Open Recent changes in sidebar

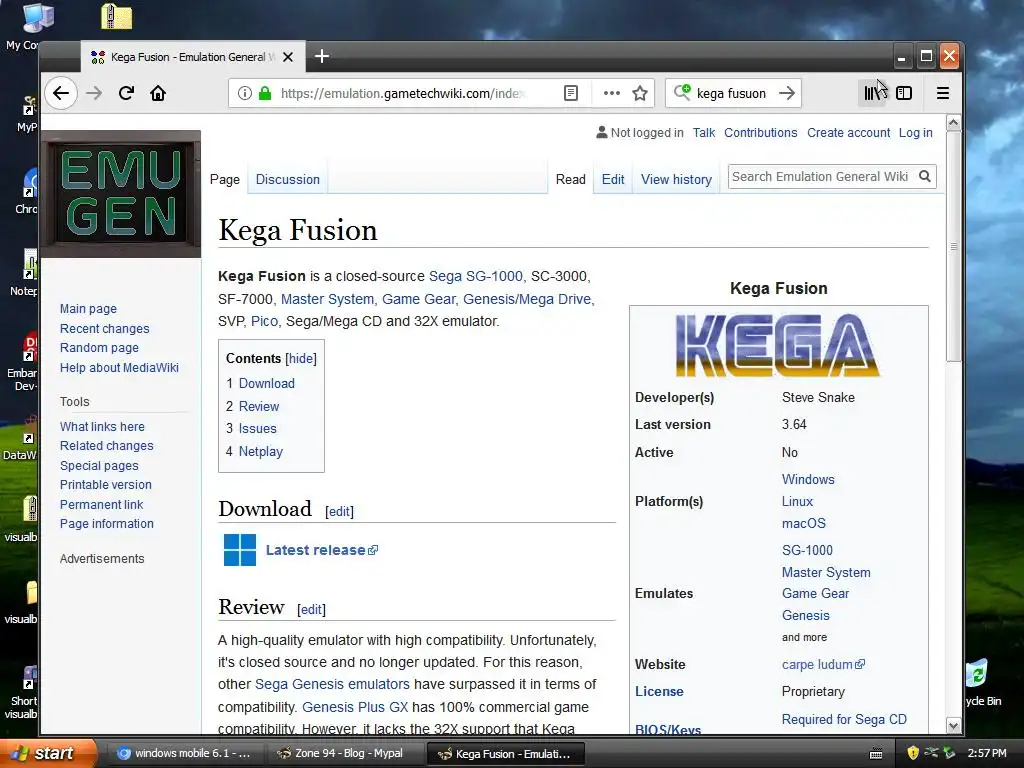point(104,328)
